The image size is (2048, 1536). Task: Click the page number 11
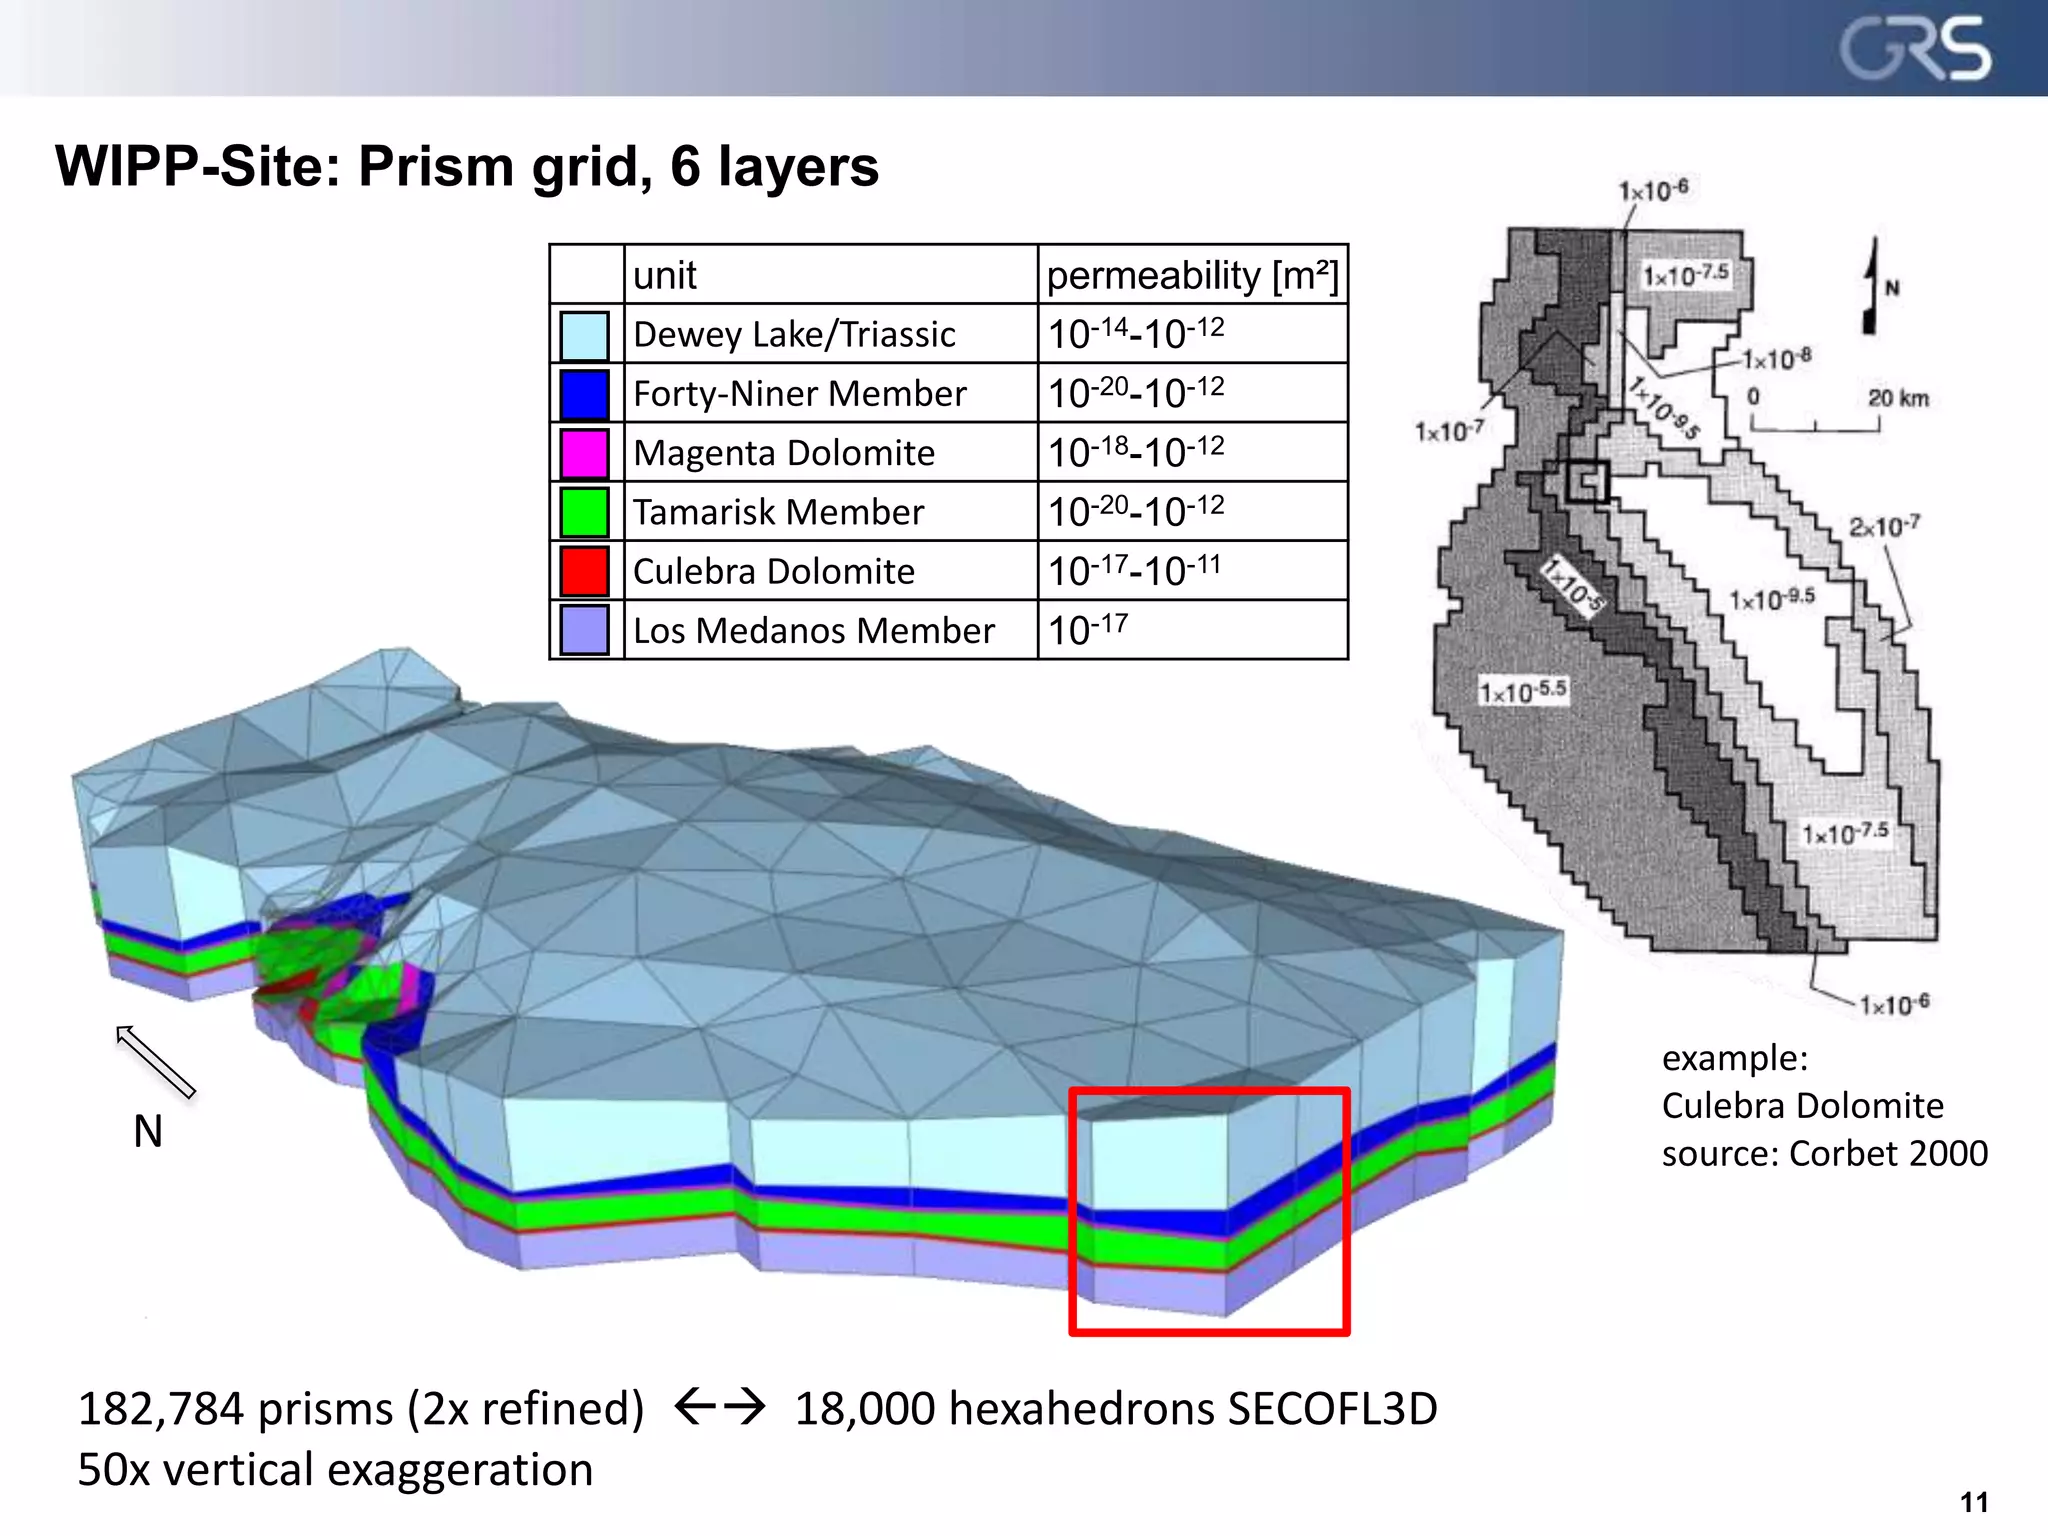pos(1973,1502)
